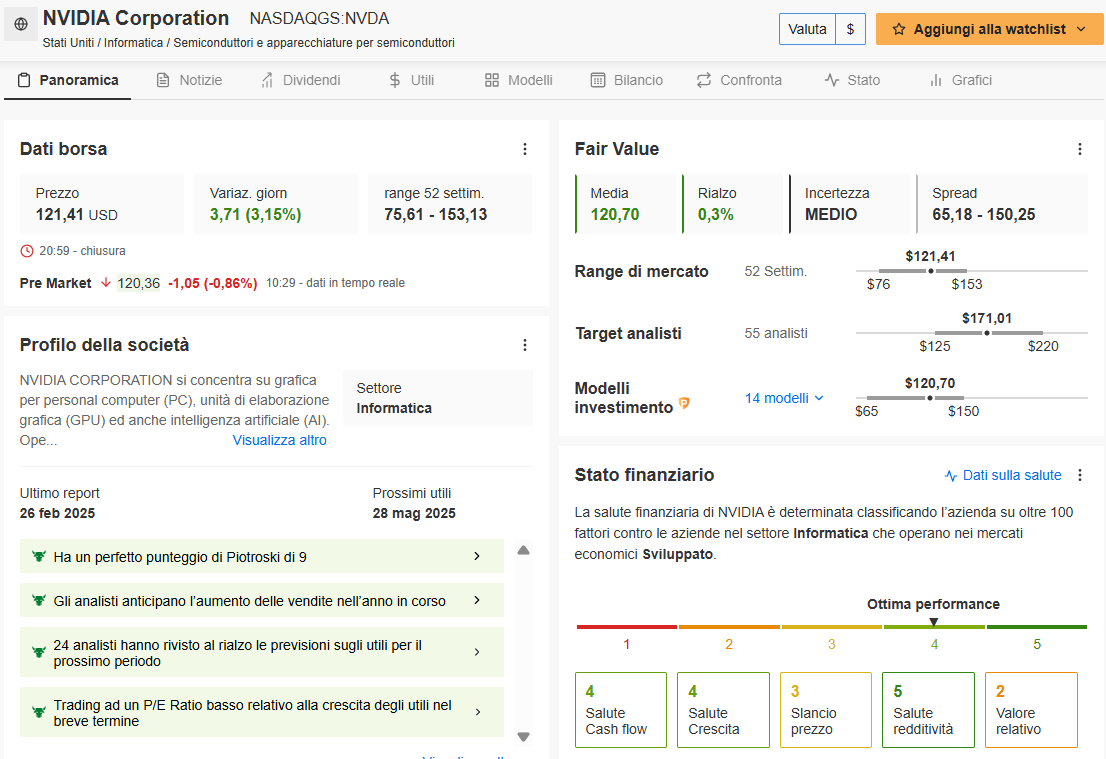Click the red clock icon near 20:59 chiusura
The image size is (1106, 759).
pos(27,251)
